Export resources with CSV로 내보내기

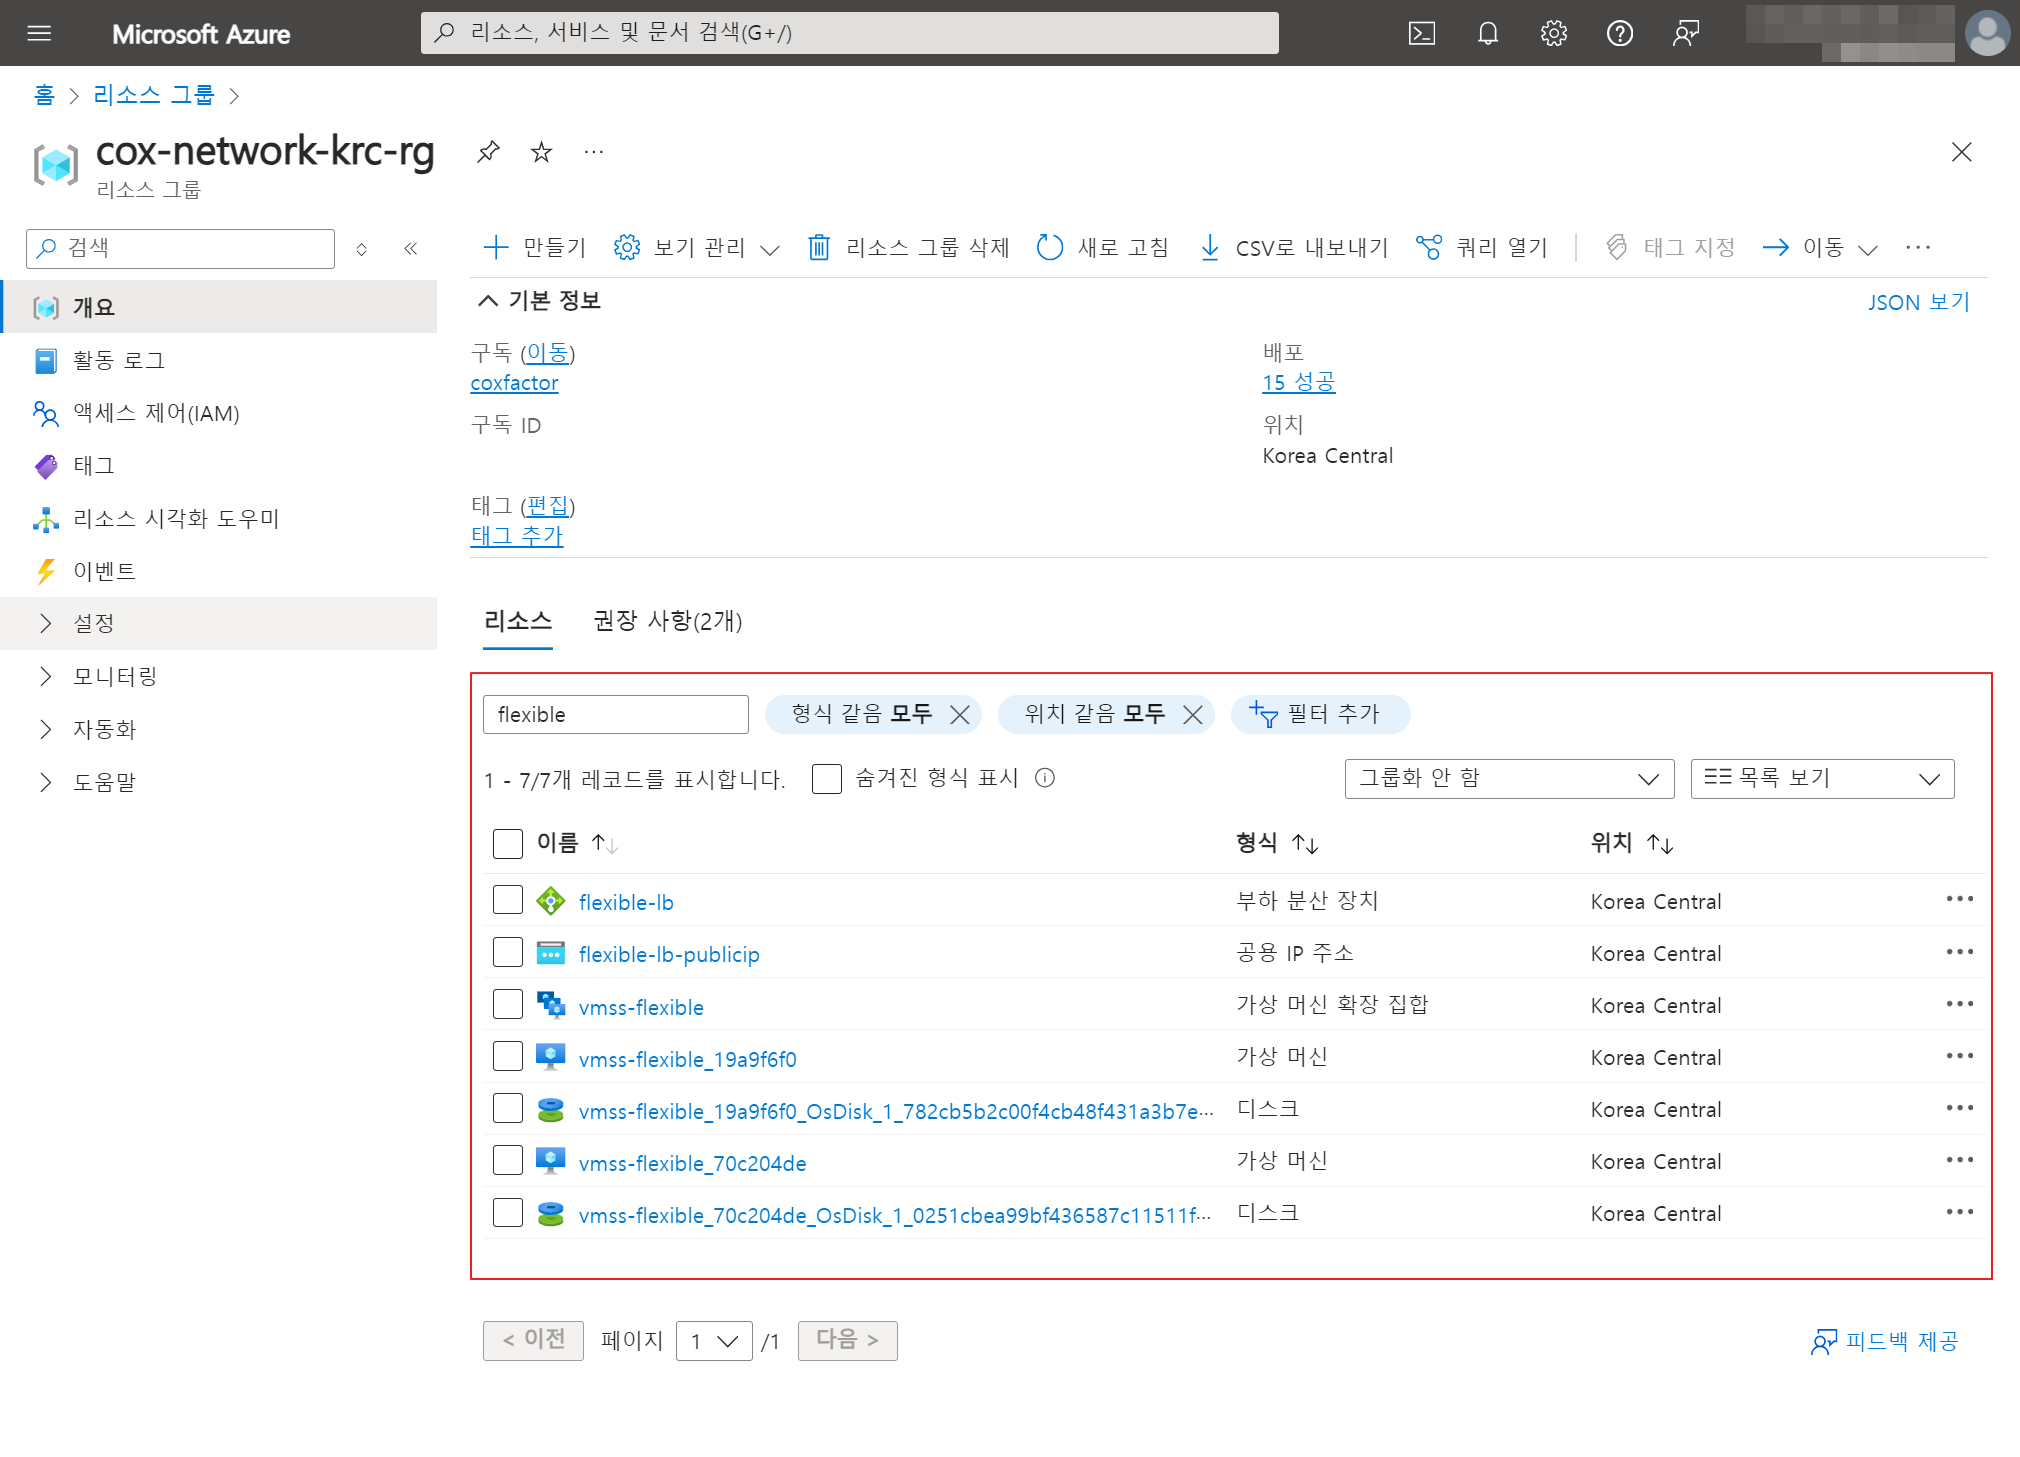click(1293, 247)
